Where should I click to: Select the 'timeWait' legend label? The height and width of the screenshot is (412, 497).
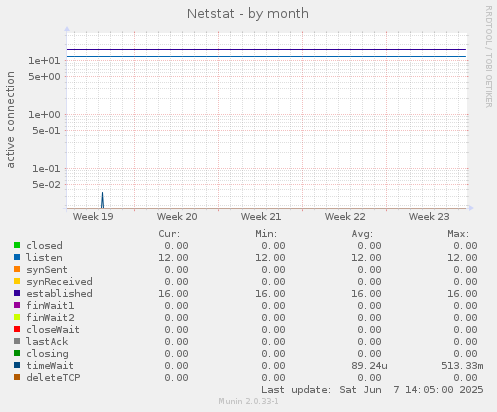[50, 366]
